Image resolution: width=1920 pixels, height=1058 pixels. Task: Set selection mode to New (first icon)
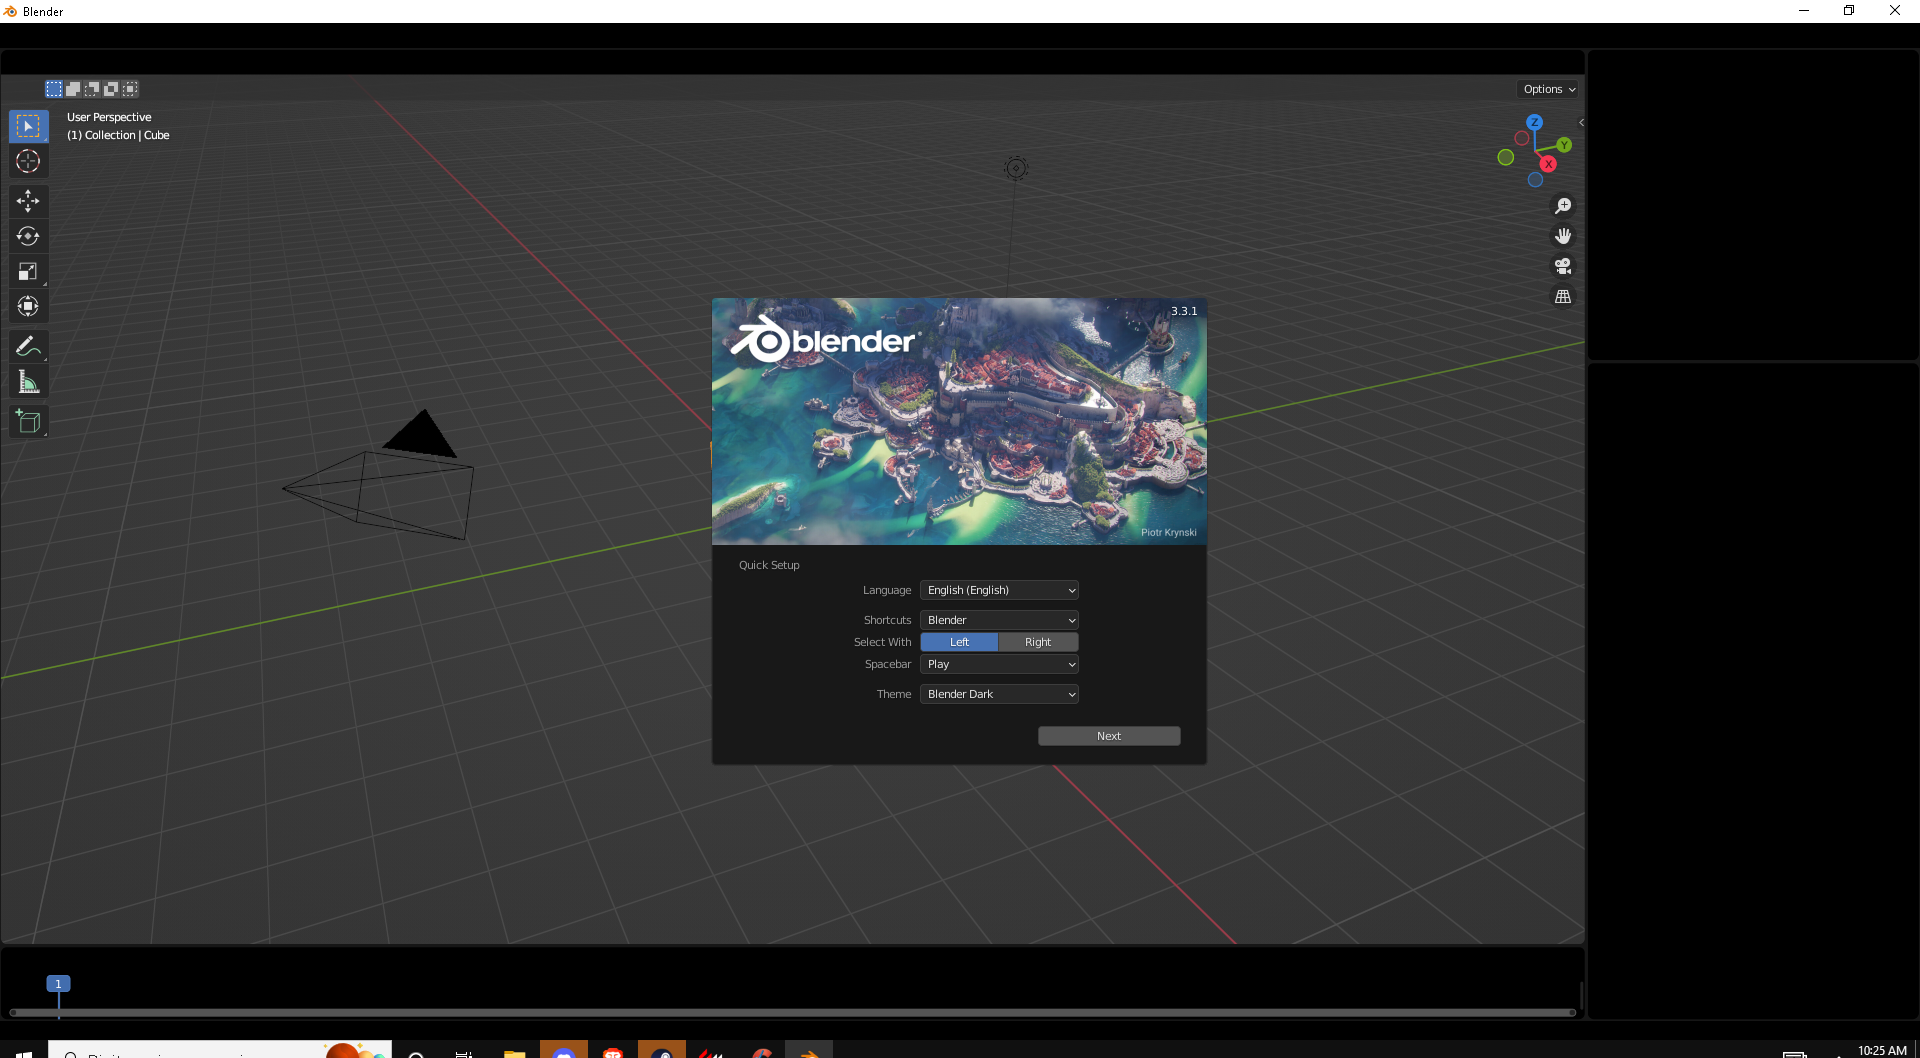pyautogui.click(x=54, y=89)
